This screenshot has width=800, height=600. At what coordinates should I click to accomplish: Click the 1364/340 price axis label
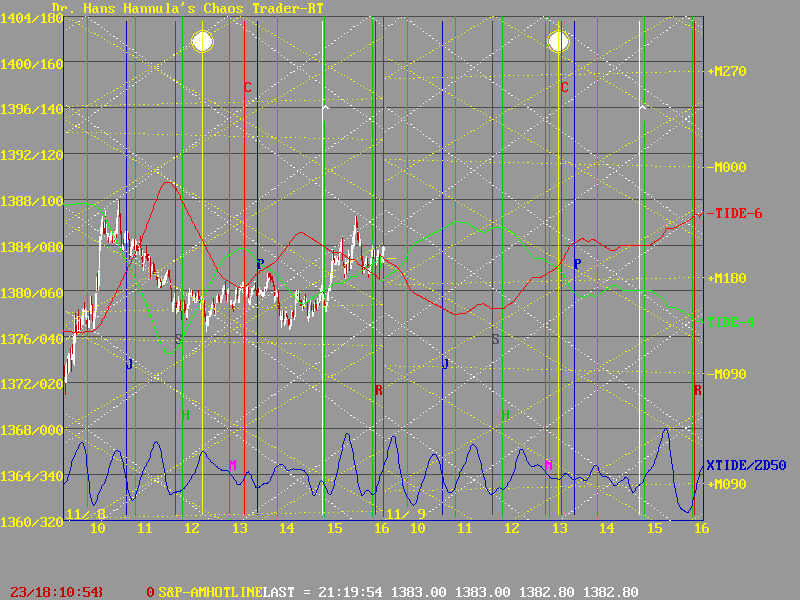(32, 476)
